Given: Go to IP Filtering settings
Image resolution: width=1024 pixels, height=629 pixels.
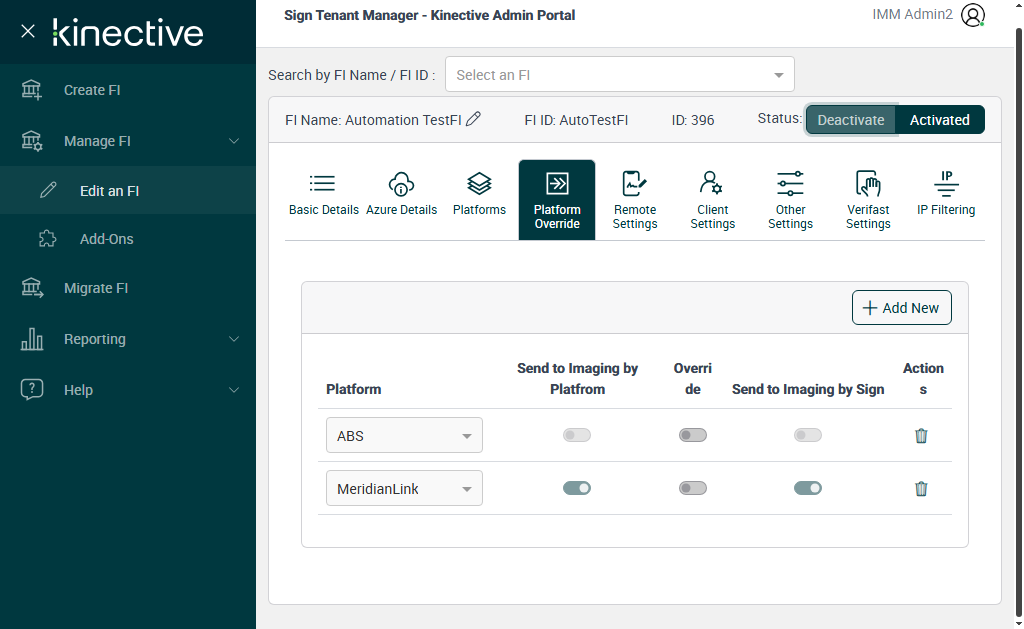Looking at the screenshot, I should tap(945, 194).
